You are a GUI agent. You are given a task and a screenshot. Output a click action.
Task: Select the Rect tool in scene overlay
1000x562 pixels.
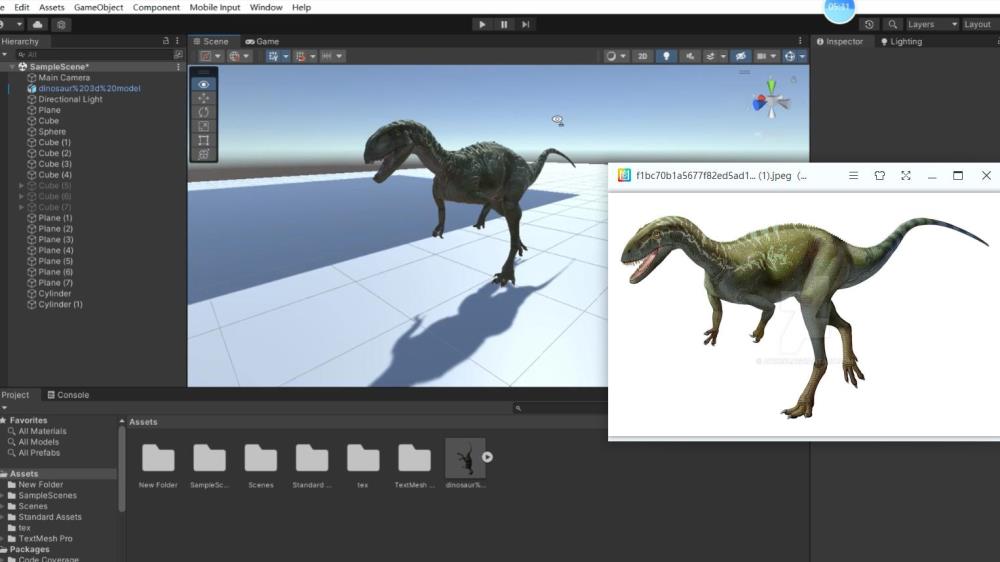[204, 141]
